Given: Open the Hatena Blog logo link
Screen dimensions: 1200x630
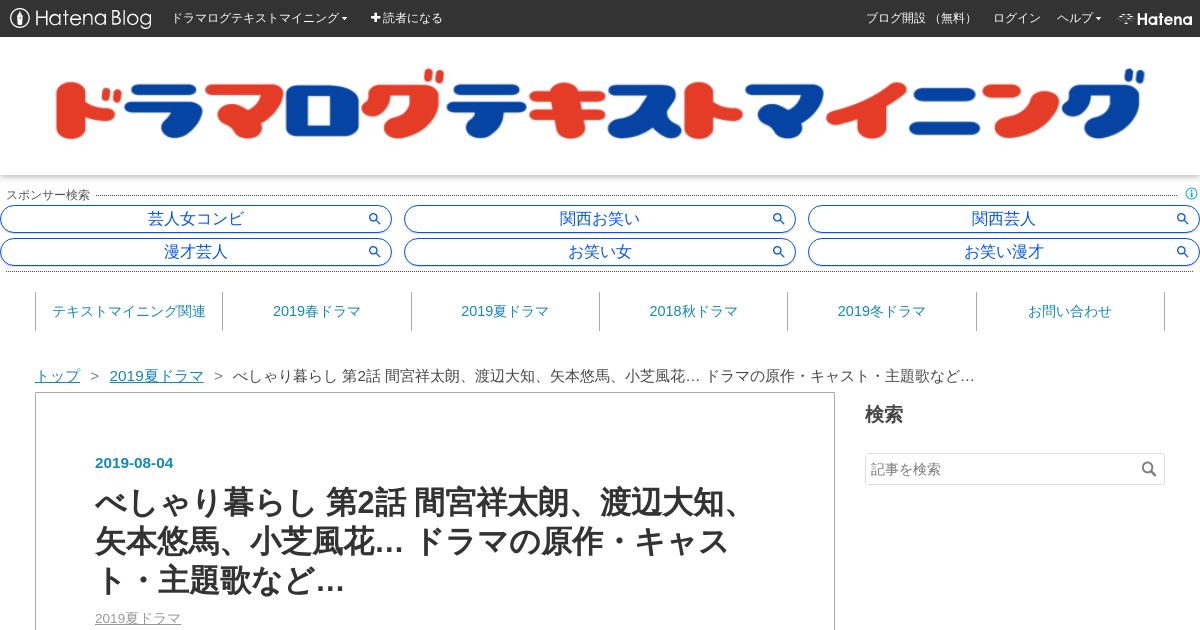Looking at the screenshot, I should (x=81, y=18).
